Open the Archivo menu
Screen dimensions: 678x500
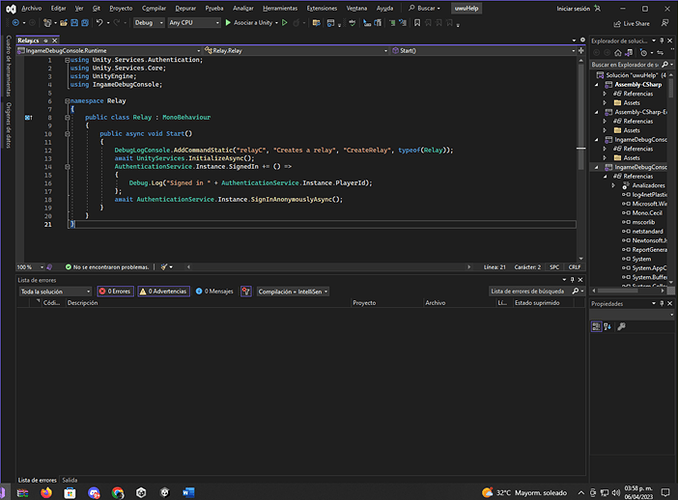[32, 8]
